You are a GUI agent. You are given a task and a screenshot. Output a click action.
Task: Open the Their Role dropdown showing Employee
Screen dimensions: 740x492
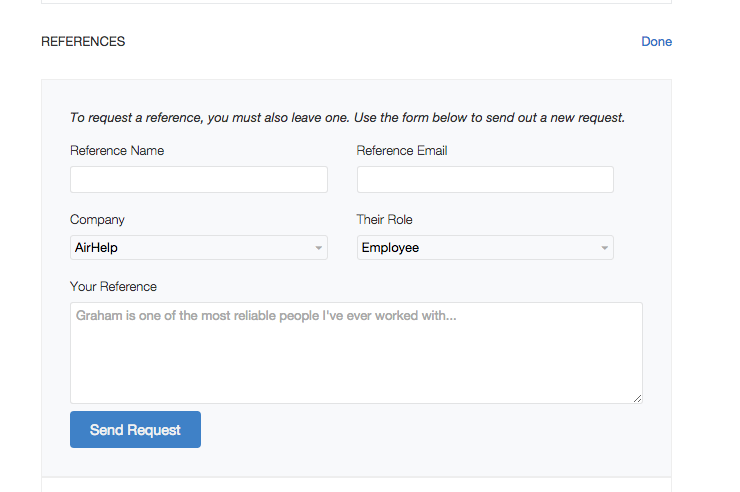coord(485,248)
